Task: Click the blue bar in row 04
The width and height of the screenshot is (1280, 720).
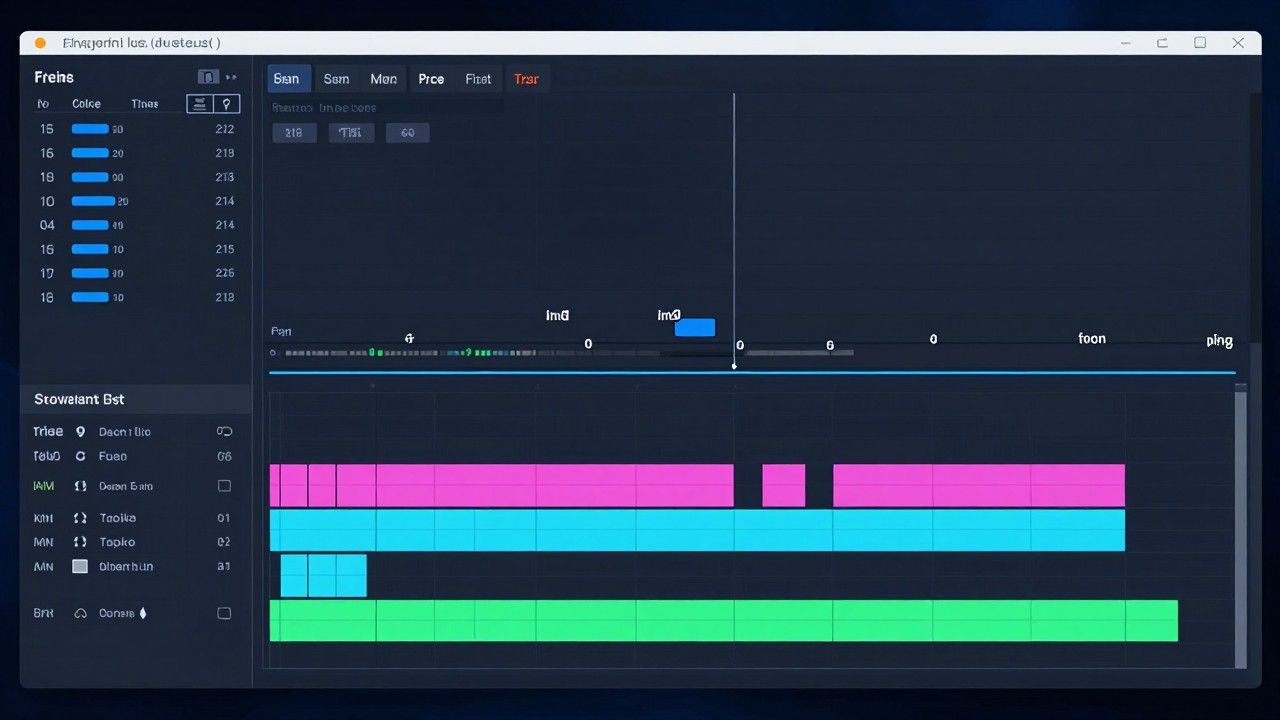Action: [90, 225]
